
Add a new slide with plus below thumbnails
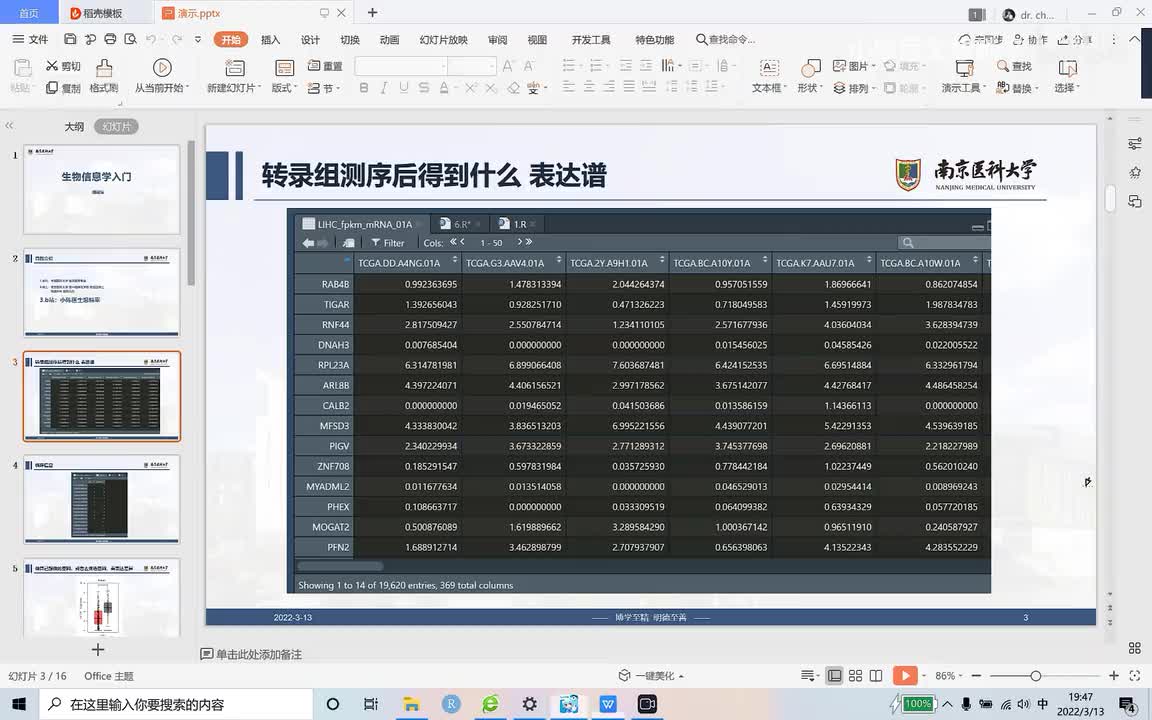coord(98,649)
